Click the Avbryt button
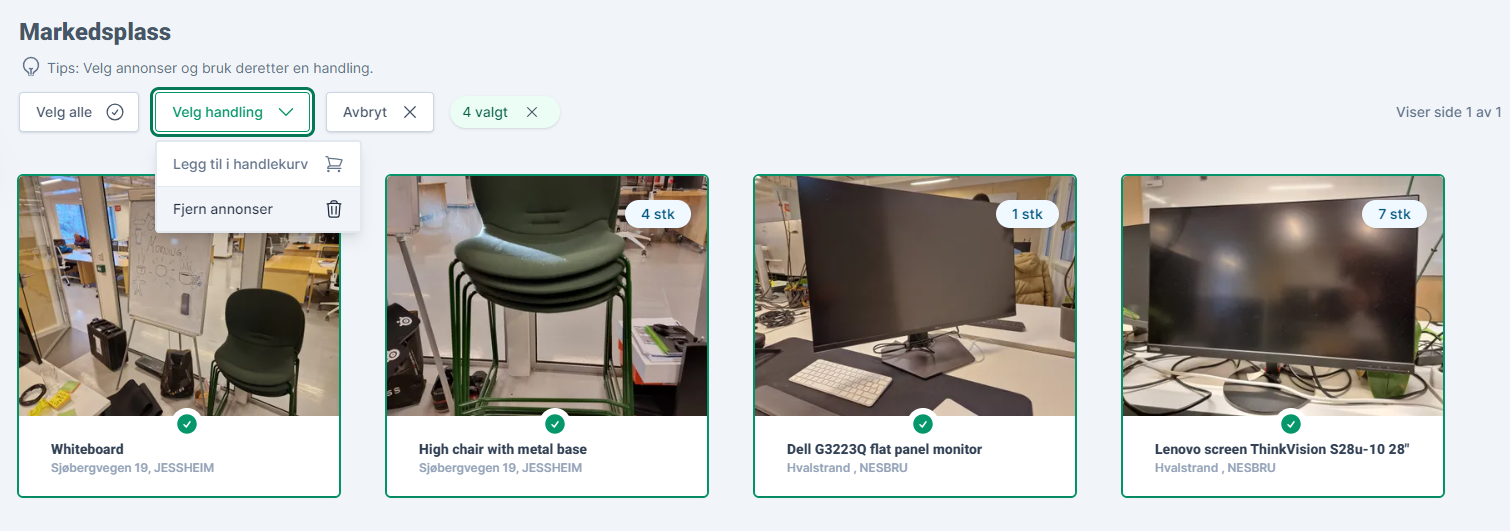Viewport: 1510px width, 531px height. point(380,112)
